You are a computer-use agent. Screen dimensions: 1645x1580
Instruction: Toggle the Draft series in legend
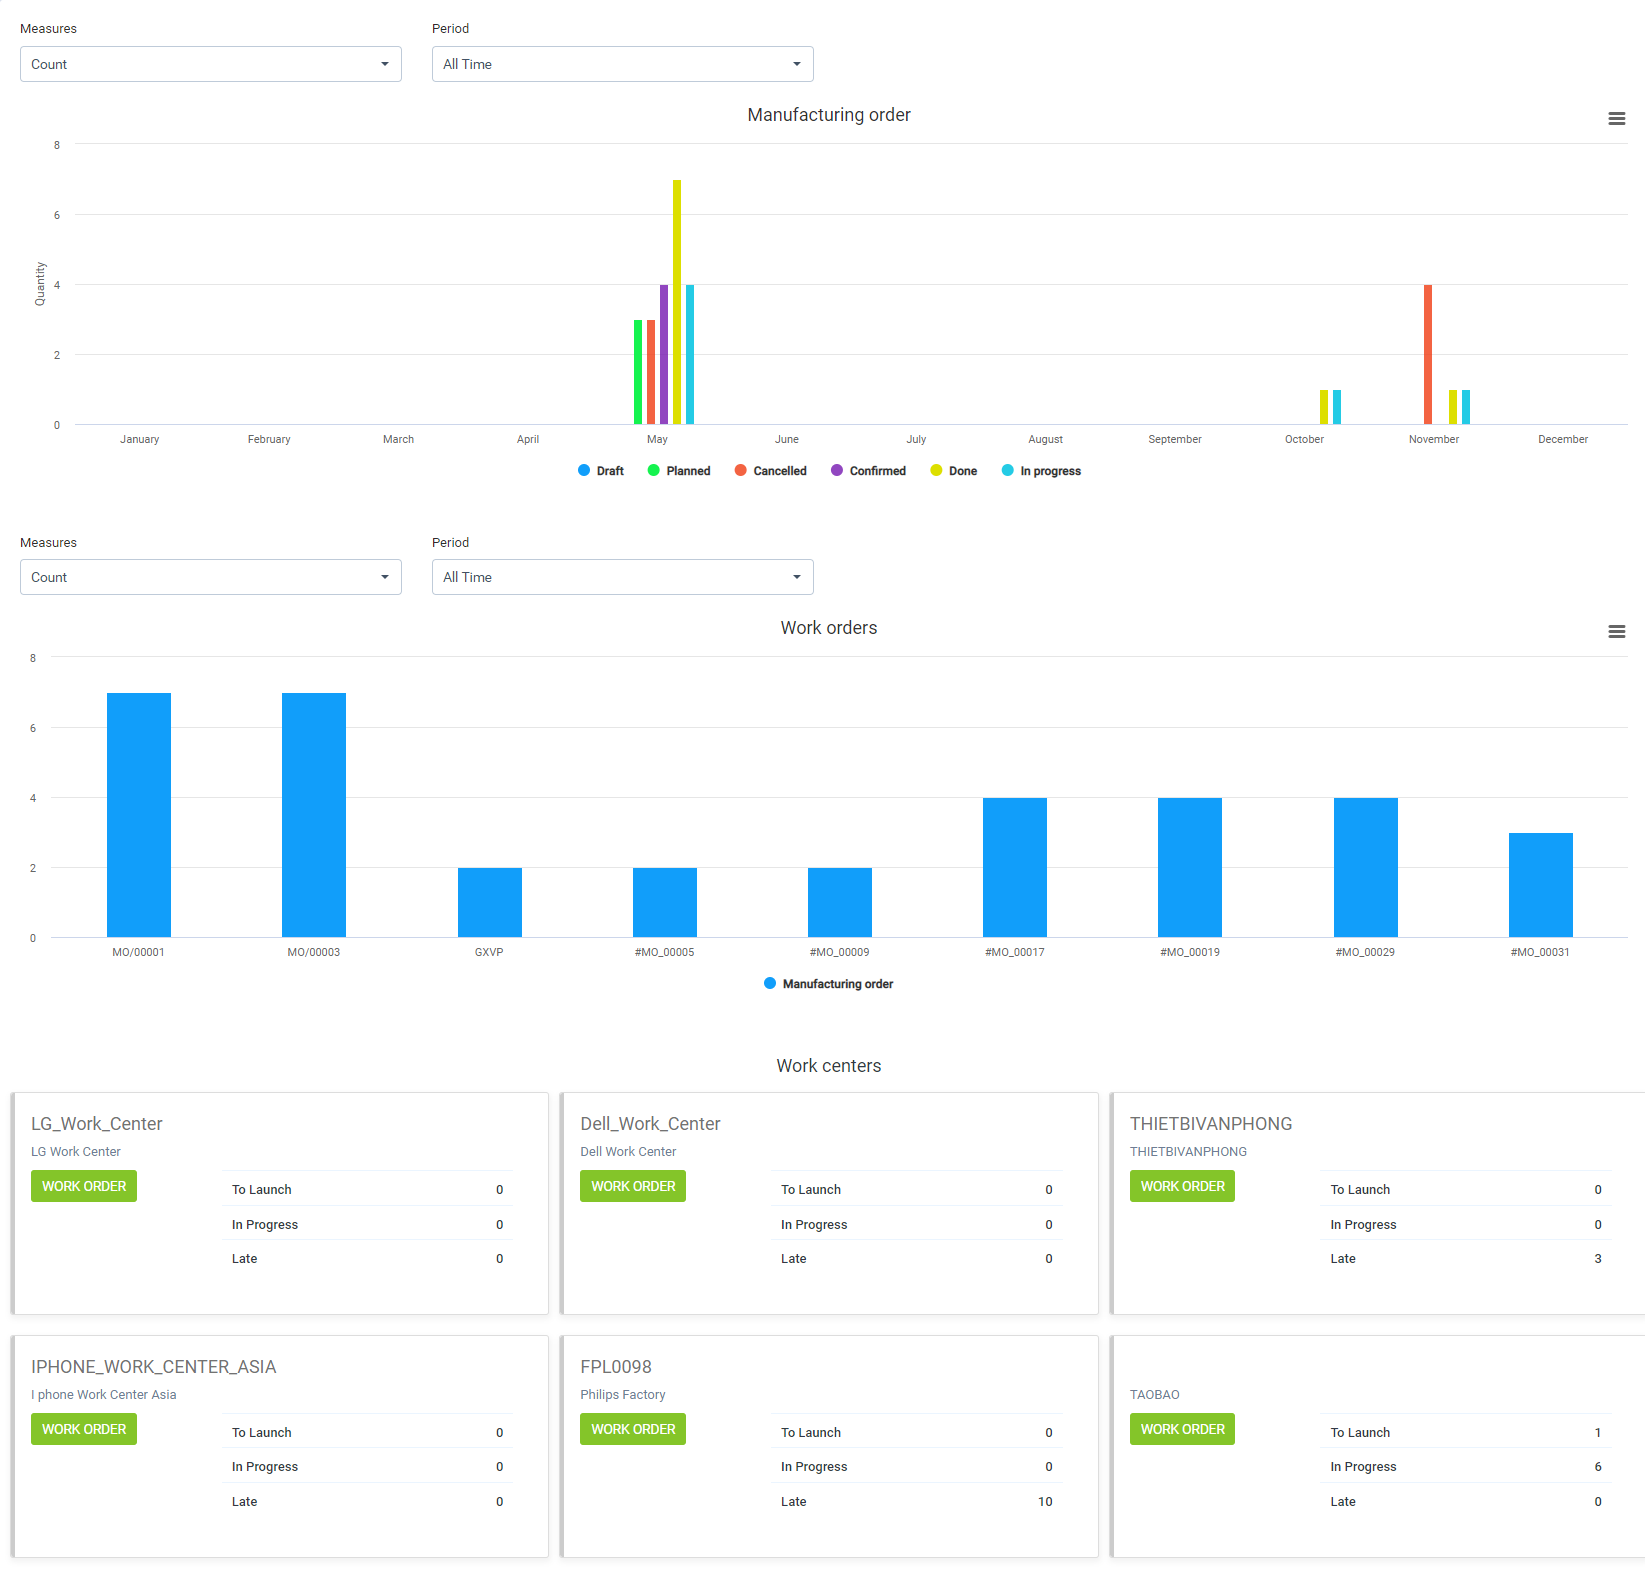tap(601, 471)
